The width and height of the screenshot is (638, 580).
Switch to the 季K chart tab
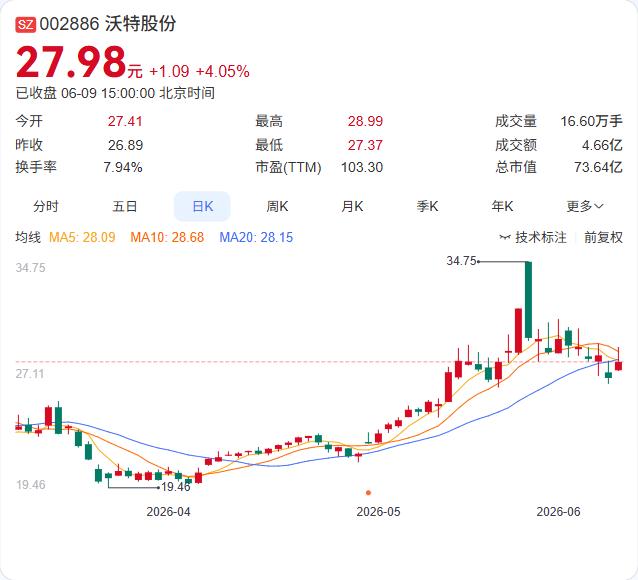[x=427, y=206]
